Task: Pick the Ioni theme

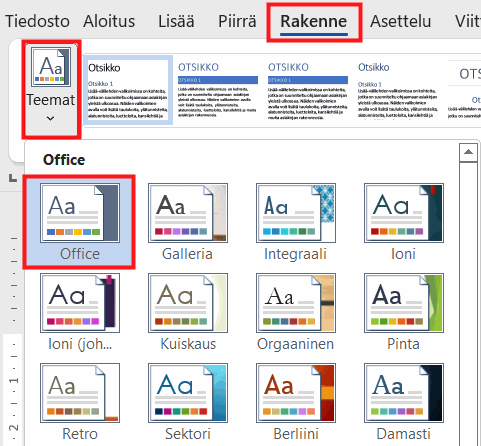Action: tap(404, 222)
